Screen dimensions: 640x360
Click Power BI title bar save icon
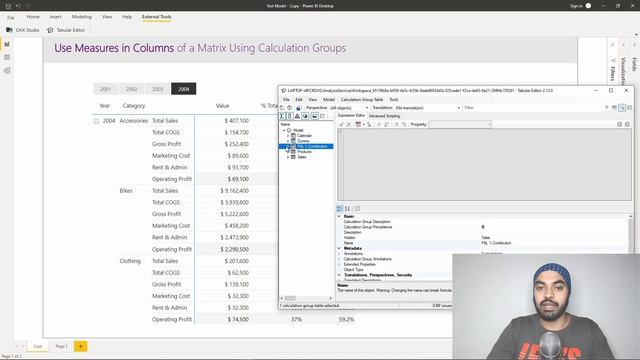click(8, 6)
